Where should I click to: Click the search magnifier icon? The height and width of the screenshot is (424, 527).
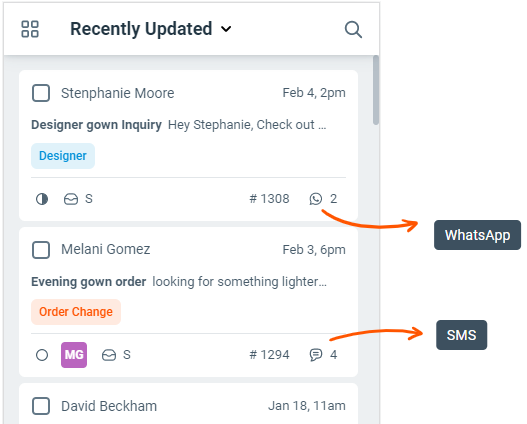353,30
